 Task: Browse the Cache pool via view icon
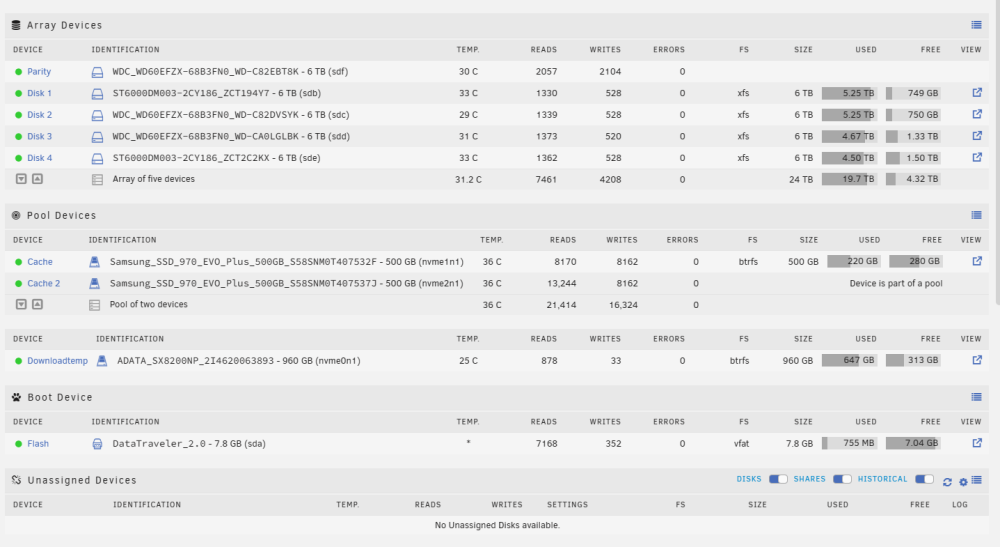pyautogui.click(x=977, y=261)
